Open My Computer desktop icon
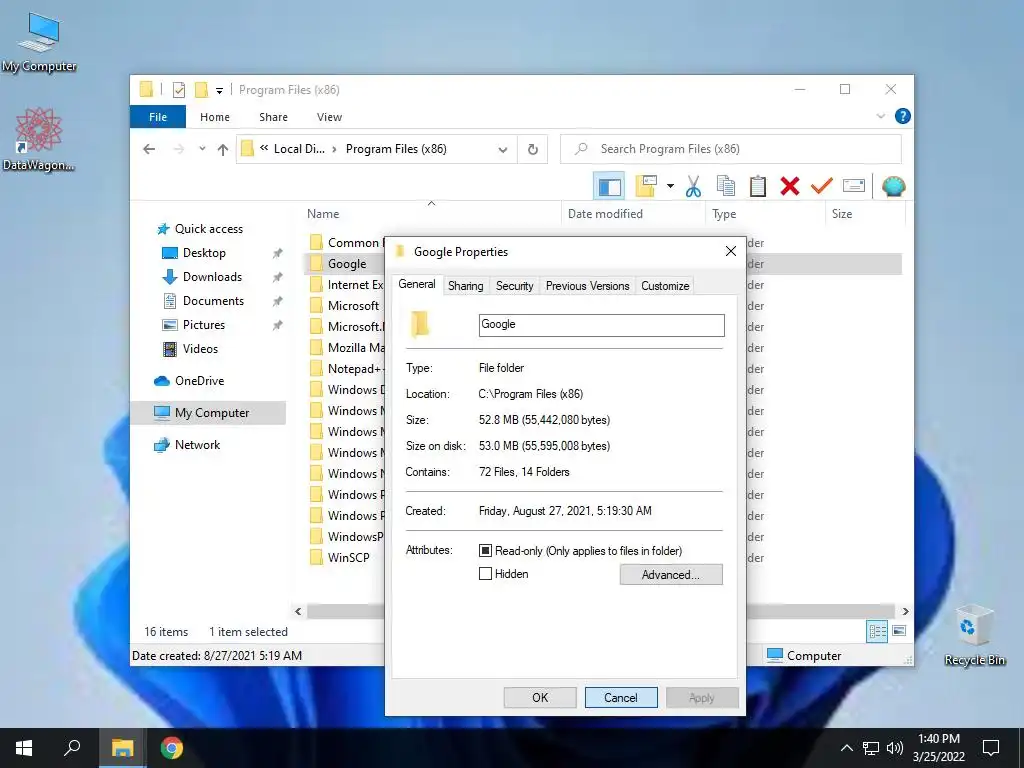This screenshot has height=768, width=1024. coord(39,41)
